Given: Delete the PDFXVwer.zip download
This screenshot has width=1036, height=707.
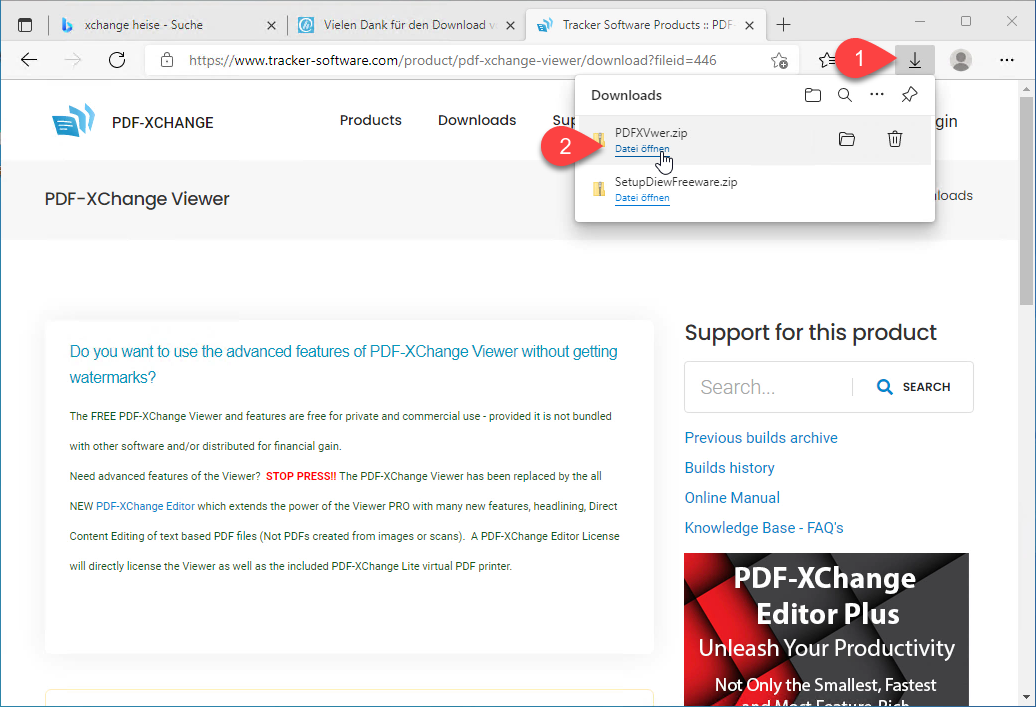Looking at the screenshot, I should tap(895, 140).
